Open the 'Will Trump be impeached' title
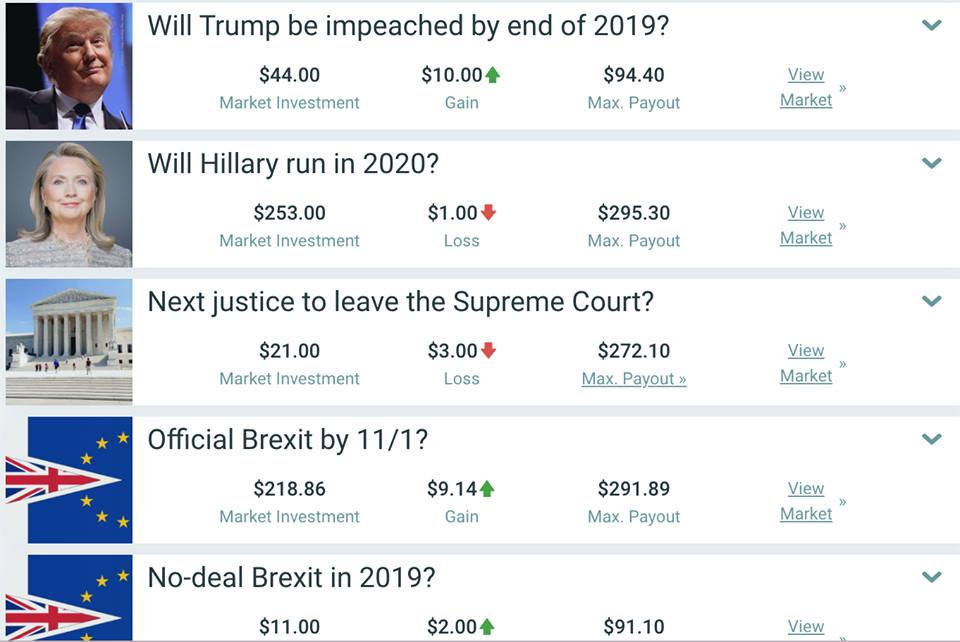960x642 pixels. (408, 26)
